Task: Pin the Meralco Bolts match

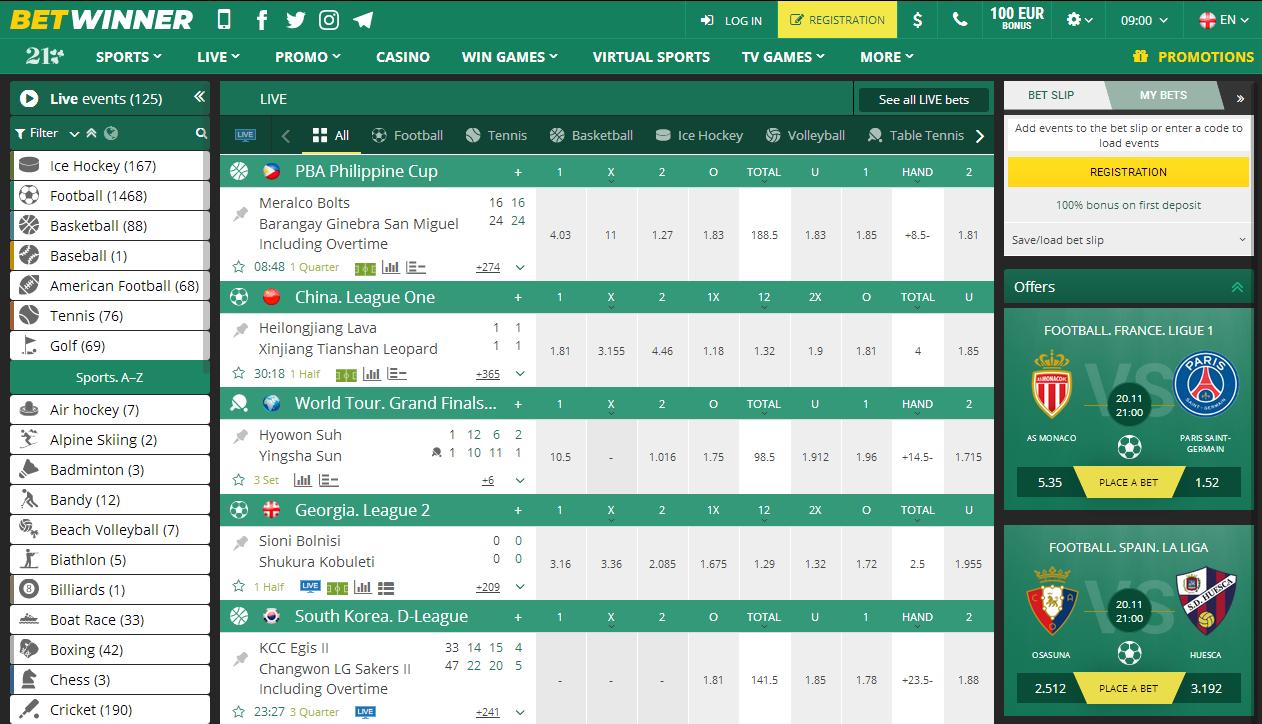Action: click(x=240, y=213)
